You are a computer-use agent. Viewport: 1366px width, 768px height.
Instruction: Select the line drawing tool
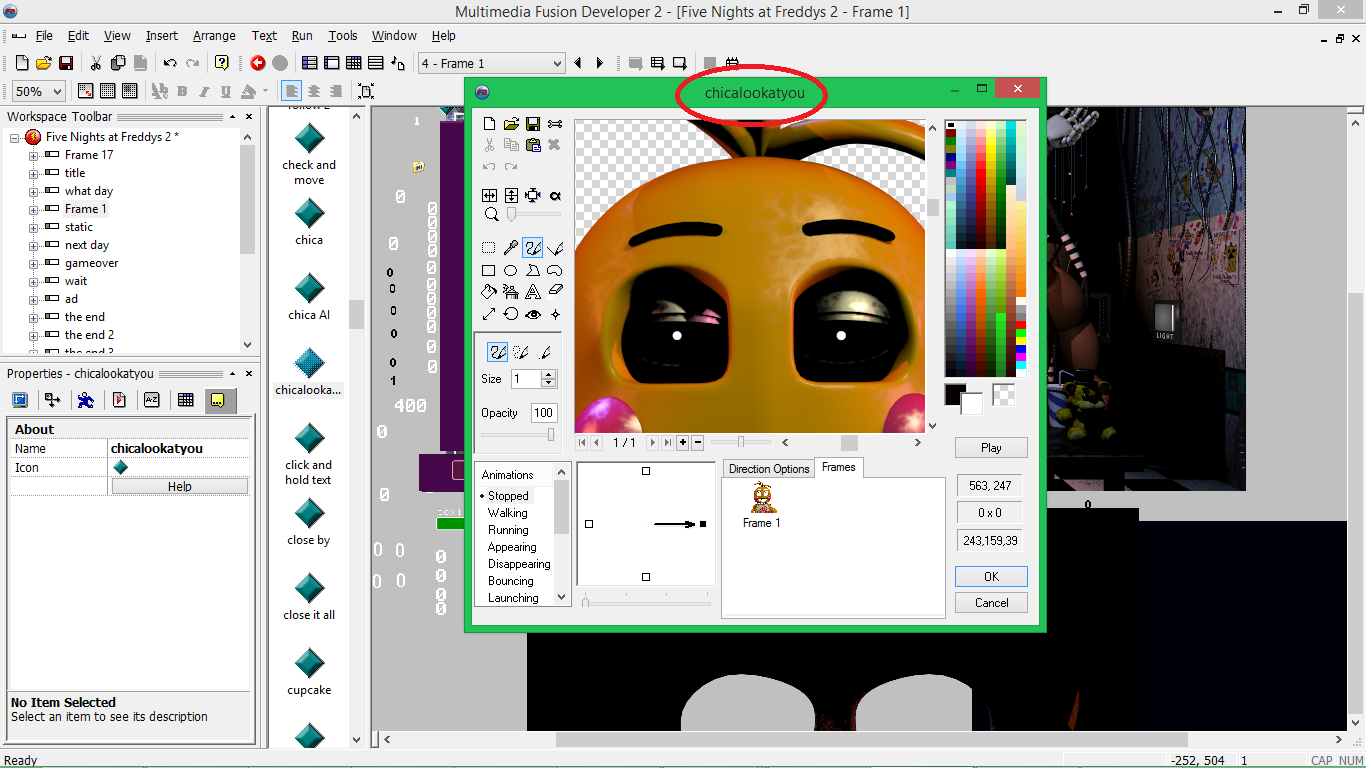pyautogui.click(x=555, y=248)
